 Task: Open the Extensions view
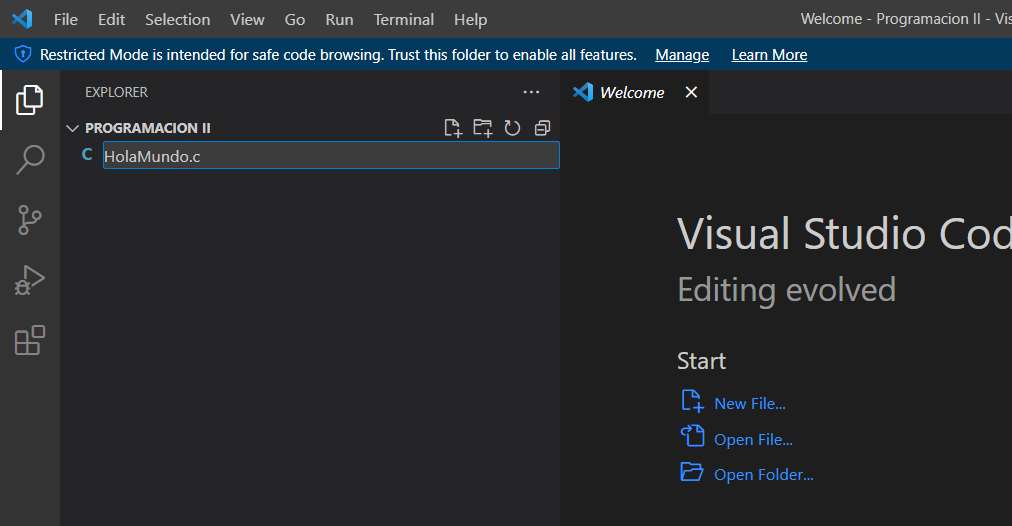(x=30, y=340)
